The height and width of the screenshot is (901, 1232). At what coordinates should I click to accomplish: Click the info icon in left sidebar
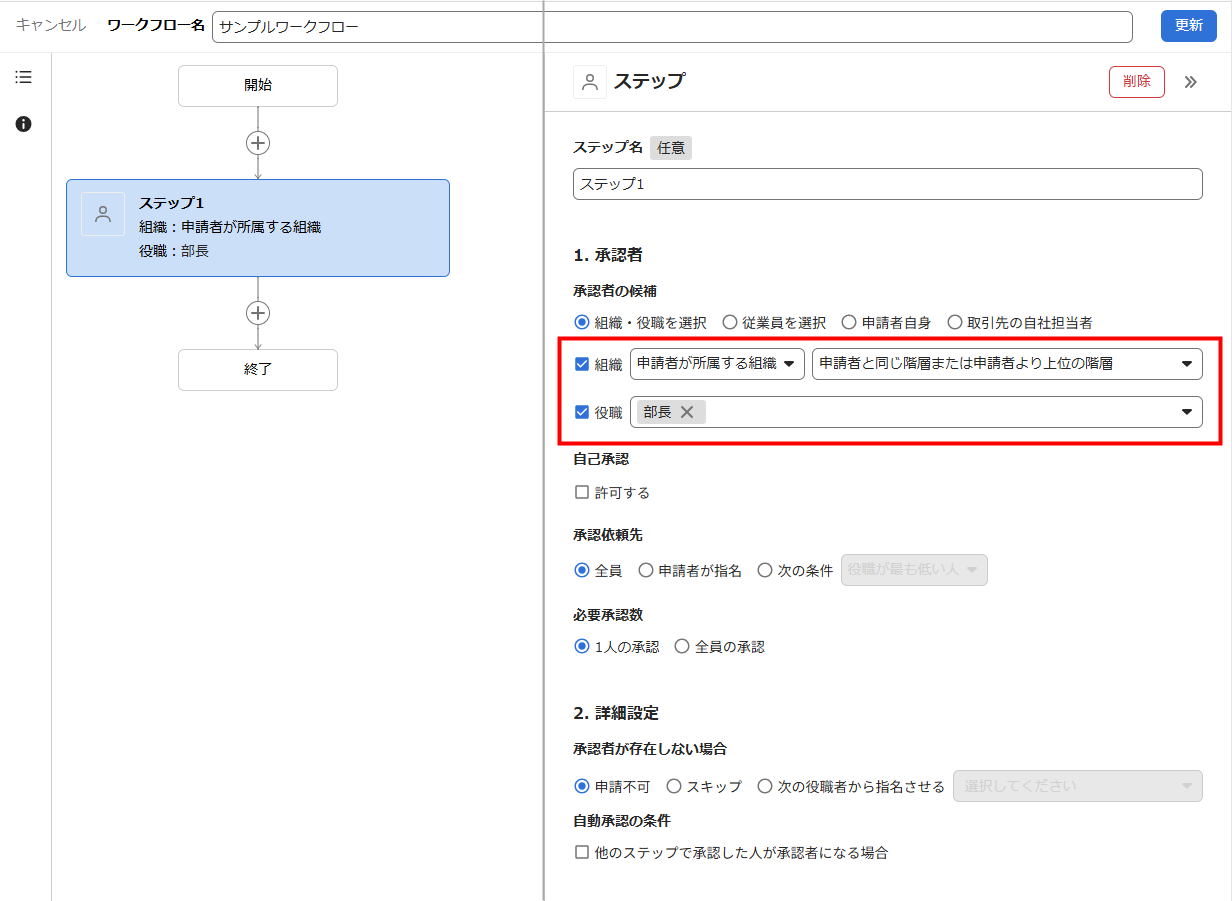[24, 124]
